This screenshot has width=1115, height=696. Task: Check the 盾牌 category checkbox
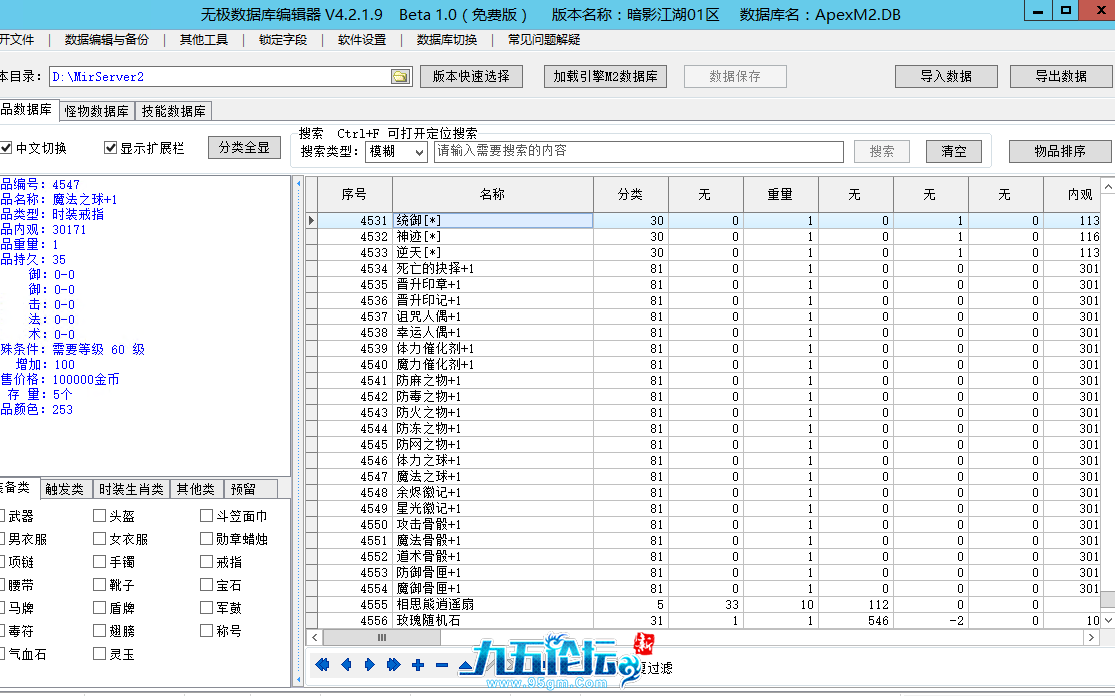100,608
